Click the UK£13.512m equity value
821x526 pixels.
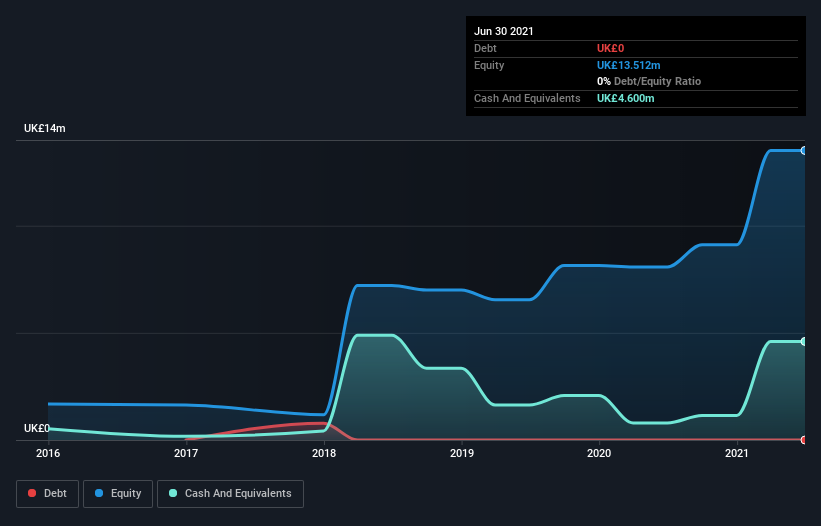[628, 65]
